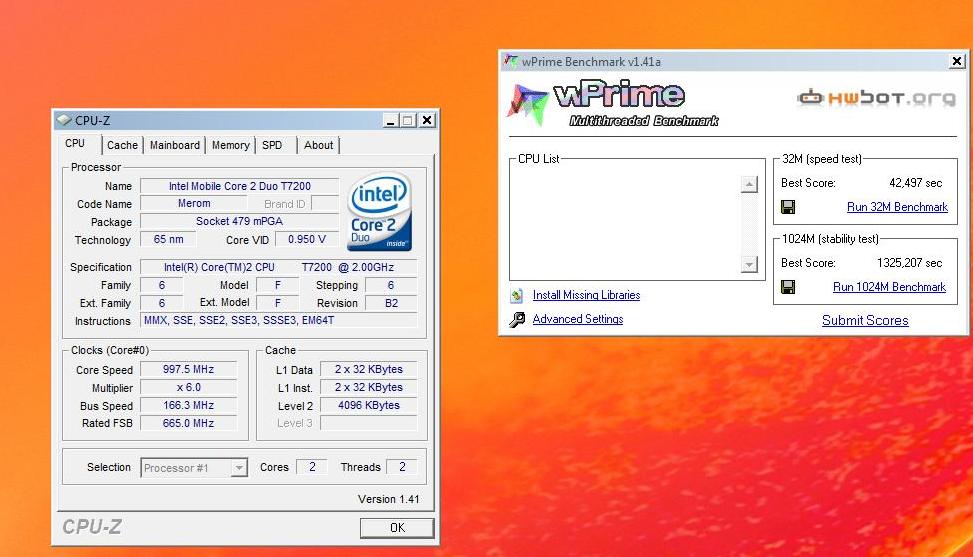
Task: Click the Revision value 'B2'
Action: point(391,303)
